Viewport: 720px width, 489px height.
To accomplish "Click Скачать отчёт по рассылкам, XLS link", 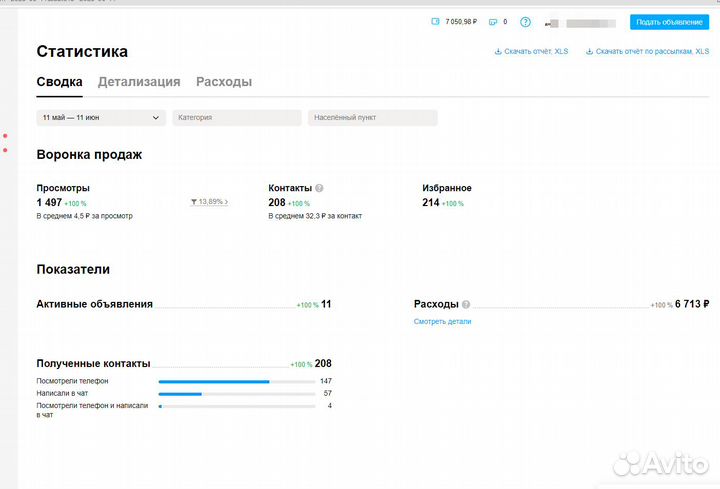I will tap(652, 51).
